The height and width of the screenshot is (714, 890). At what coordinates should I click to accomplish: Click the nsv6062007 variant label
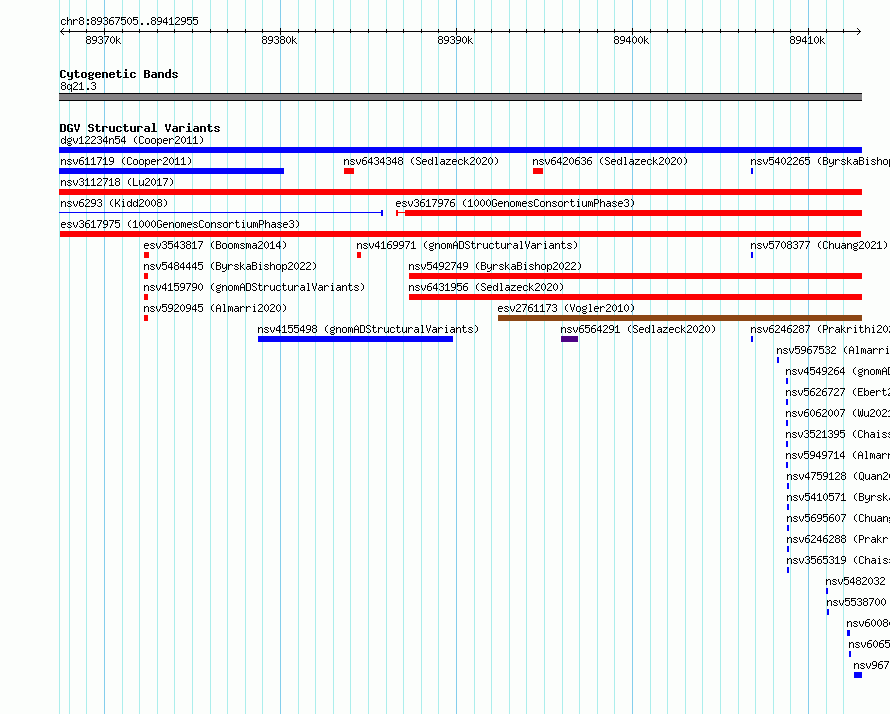pyautogui.click(x=838, y=413)
